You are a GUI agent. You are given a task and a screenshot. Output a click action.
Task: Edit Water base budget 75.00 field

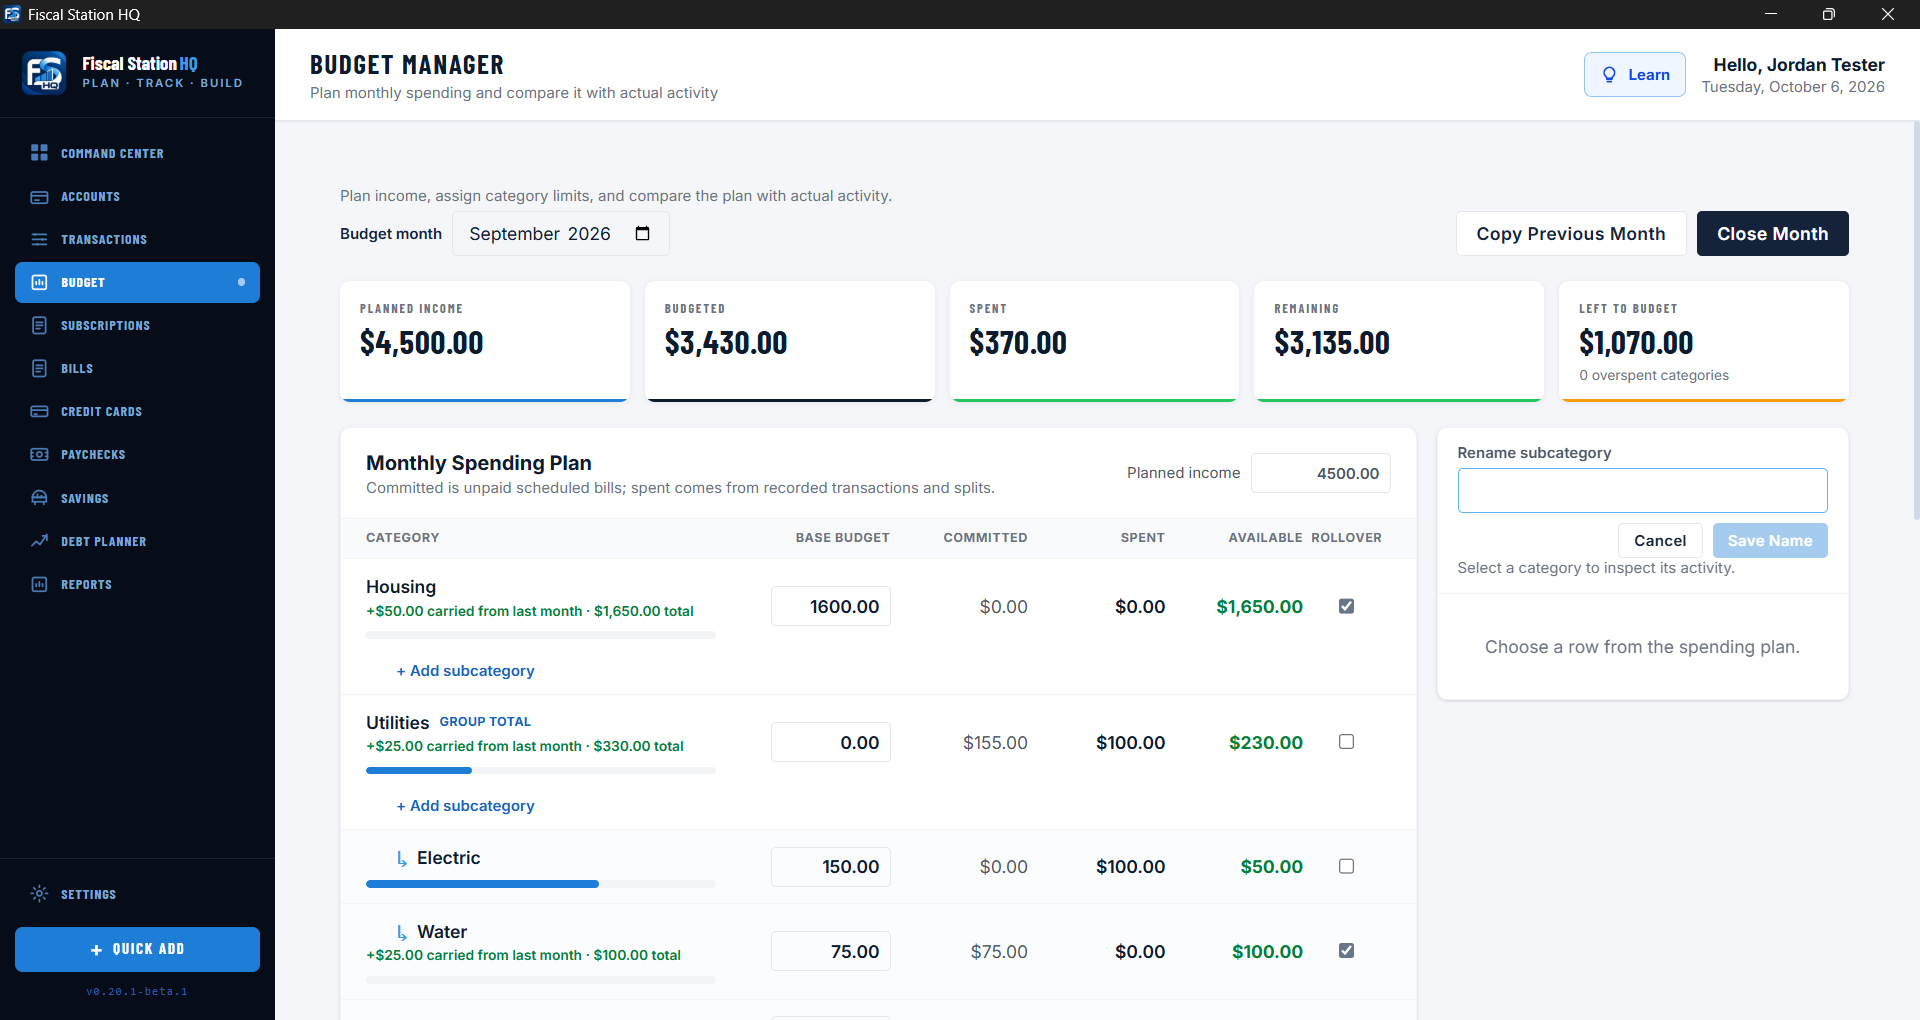(831, 951)
